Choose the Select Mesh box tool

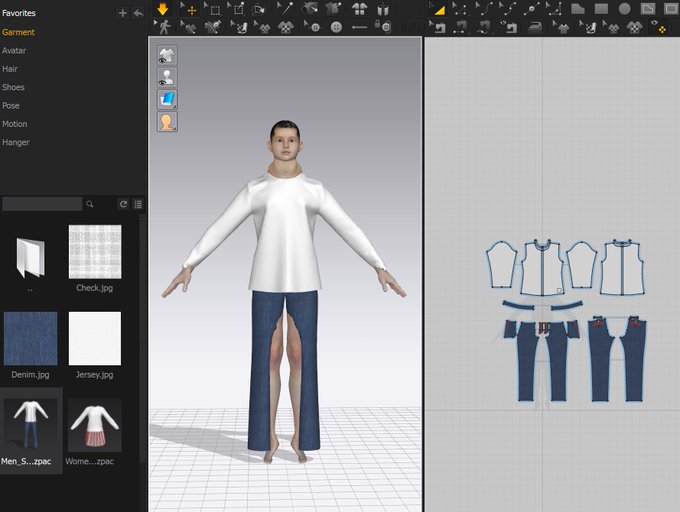click(x=212, y=9)
